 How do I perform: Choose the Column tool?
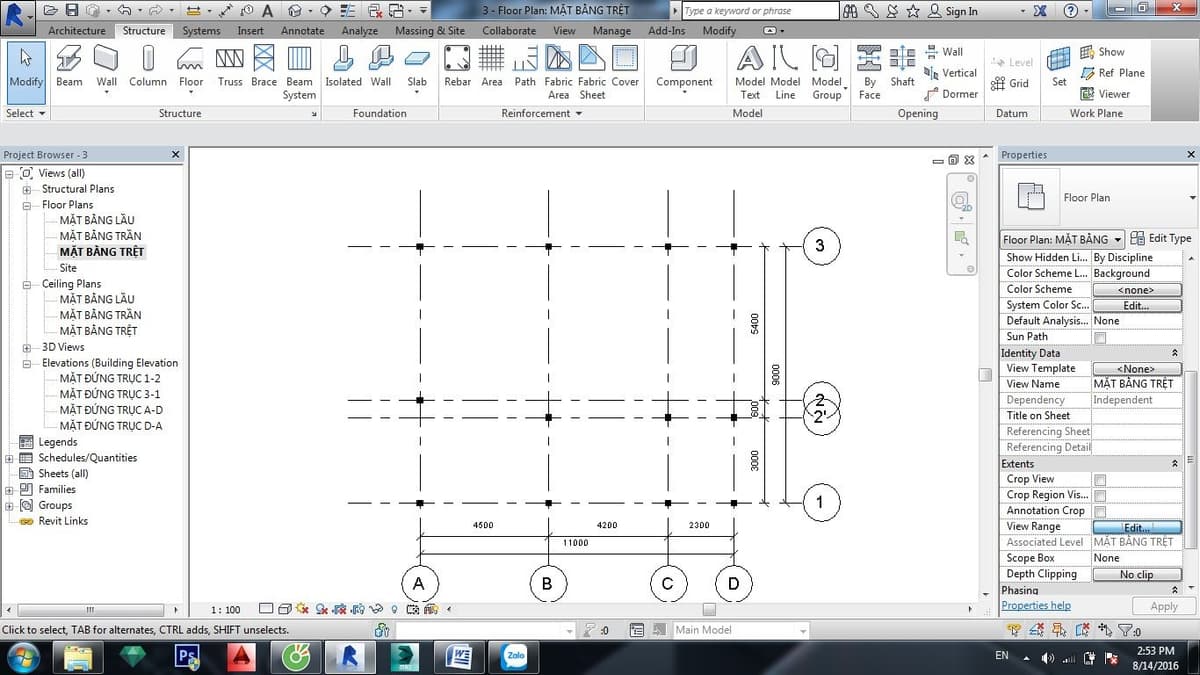148,67
